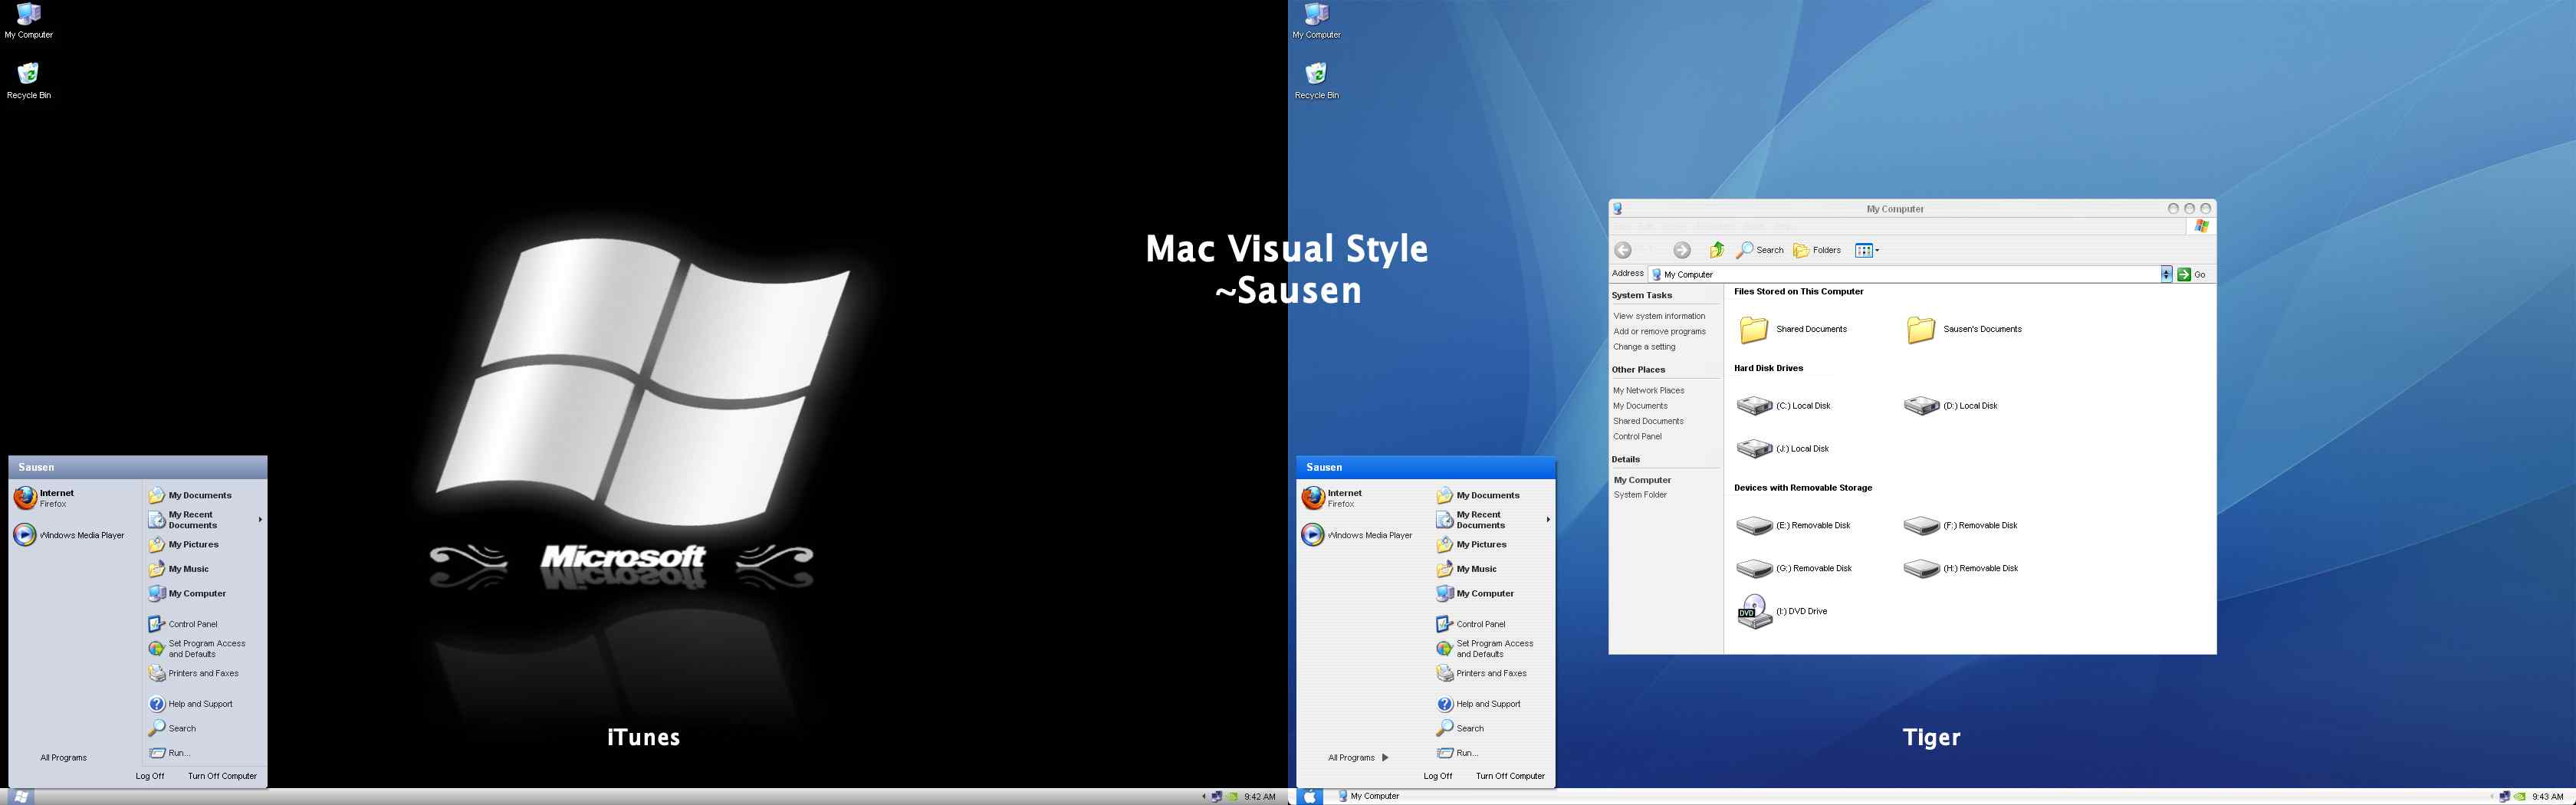Click the Back arrow in My Computer window
Screen dimensions: 2576x805
pos(1623,250)
